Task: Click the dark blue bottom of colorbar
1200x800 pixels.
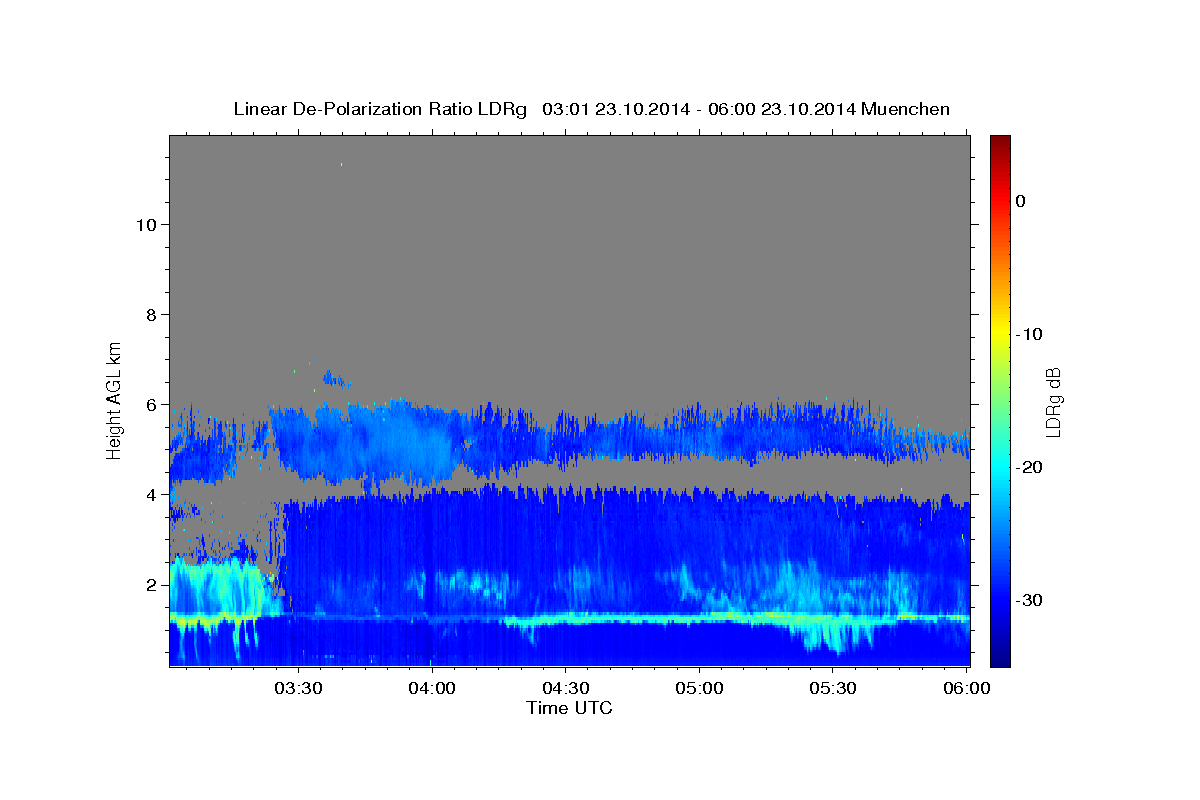Action: (1000, 659)
